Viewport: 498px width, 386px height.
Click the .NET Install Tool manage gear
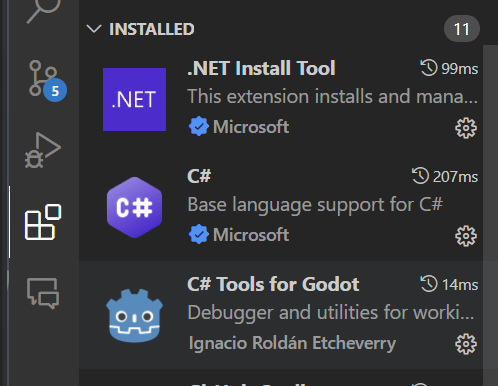[x=466, y=128]
